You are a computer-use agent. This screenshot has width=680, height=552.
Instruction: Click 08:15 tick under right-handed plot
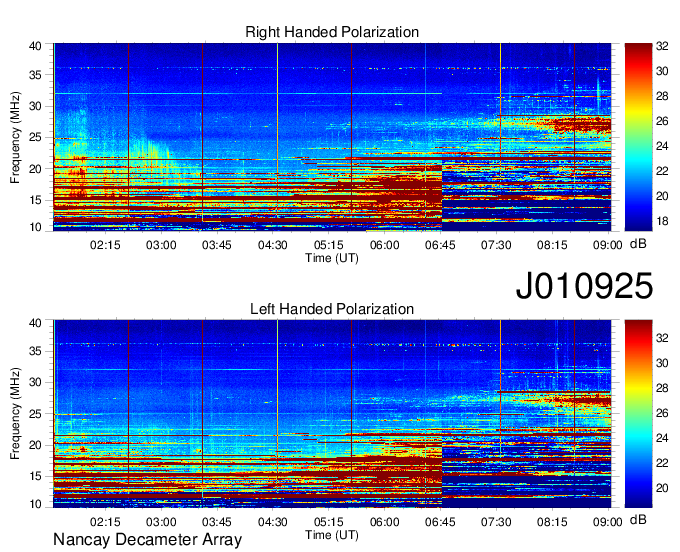tap(552, 245)
